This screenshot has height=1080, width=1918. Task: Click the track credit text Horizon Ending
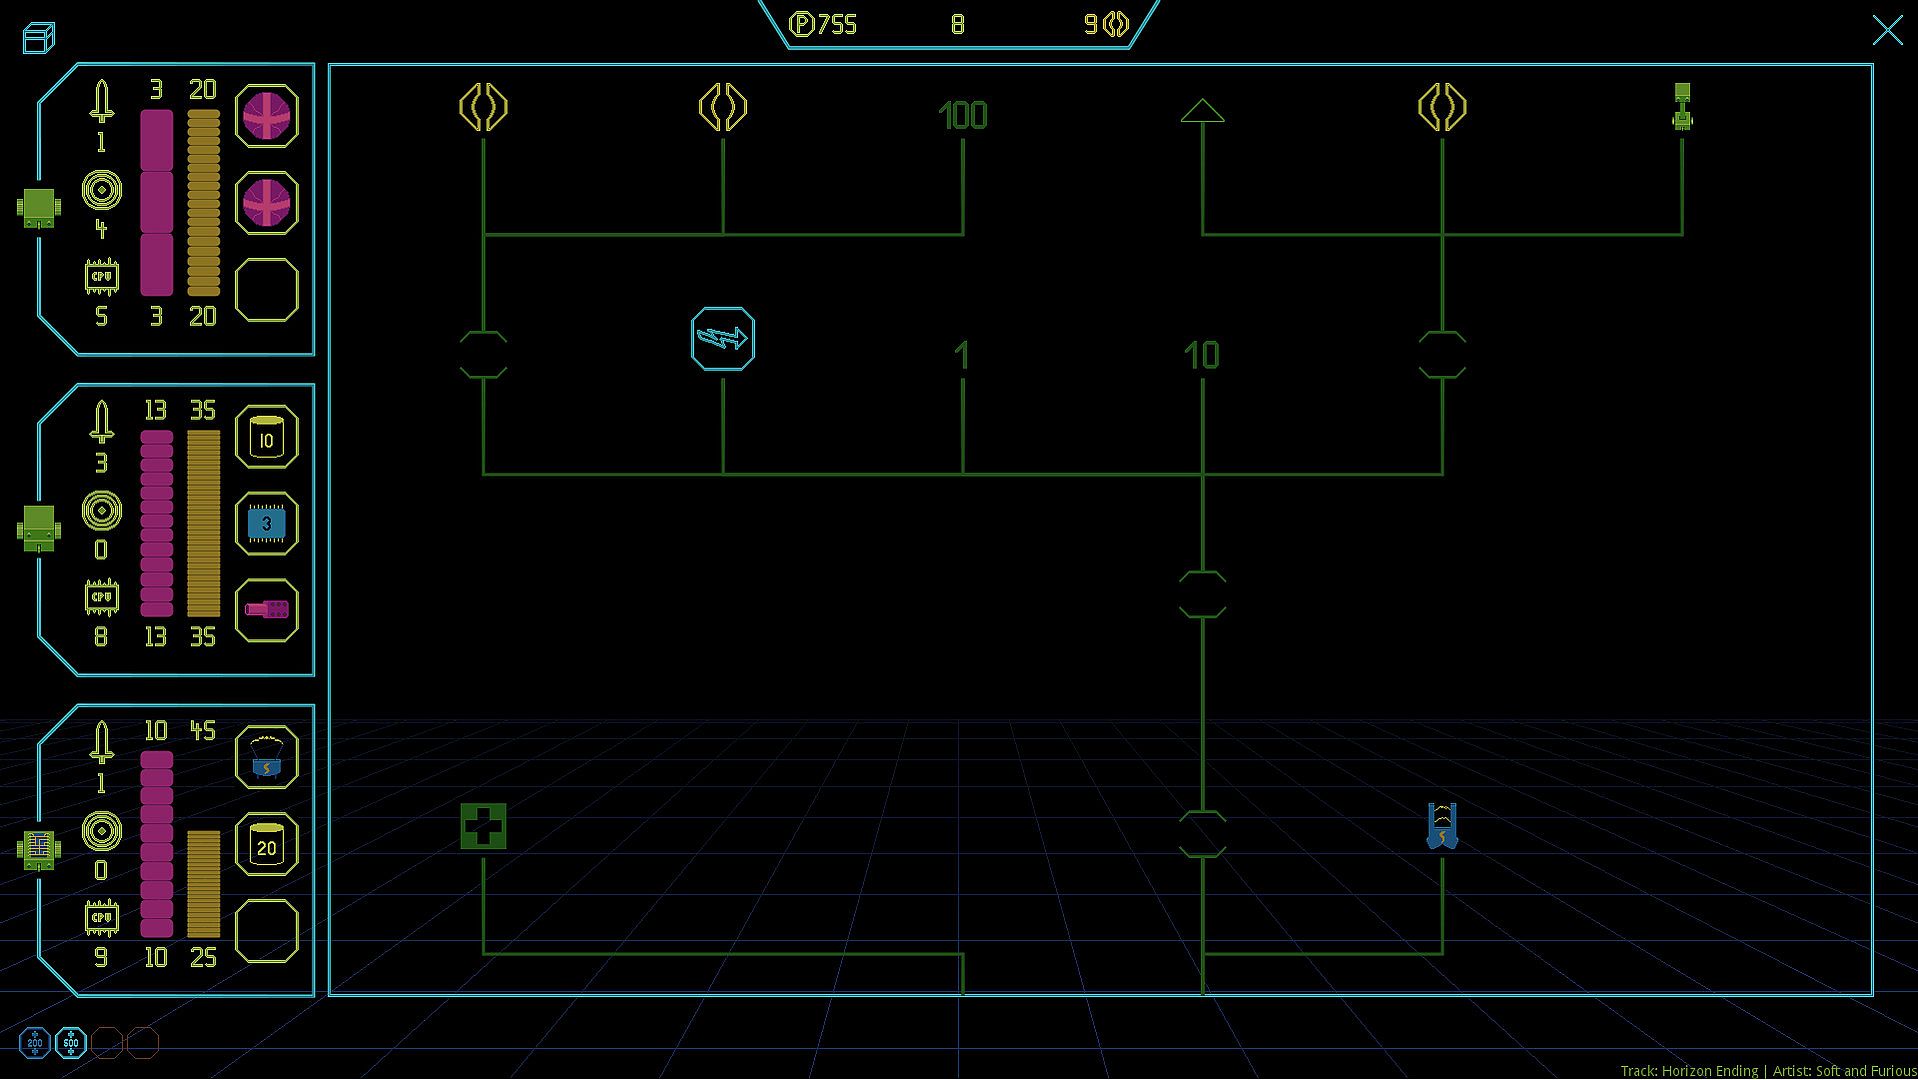pyautogui.click(x=1710, y=1071)
